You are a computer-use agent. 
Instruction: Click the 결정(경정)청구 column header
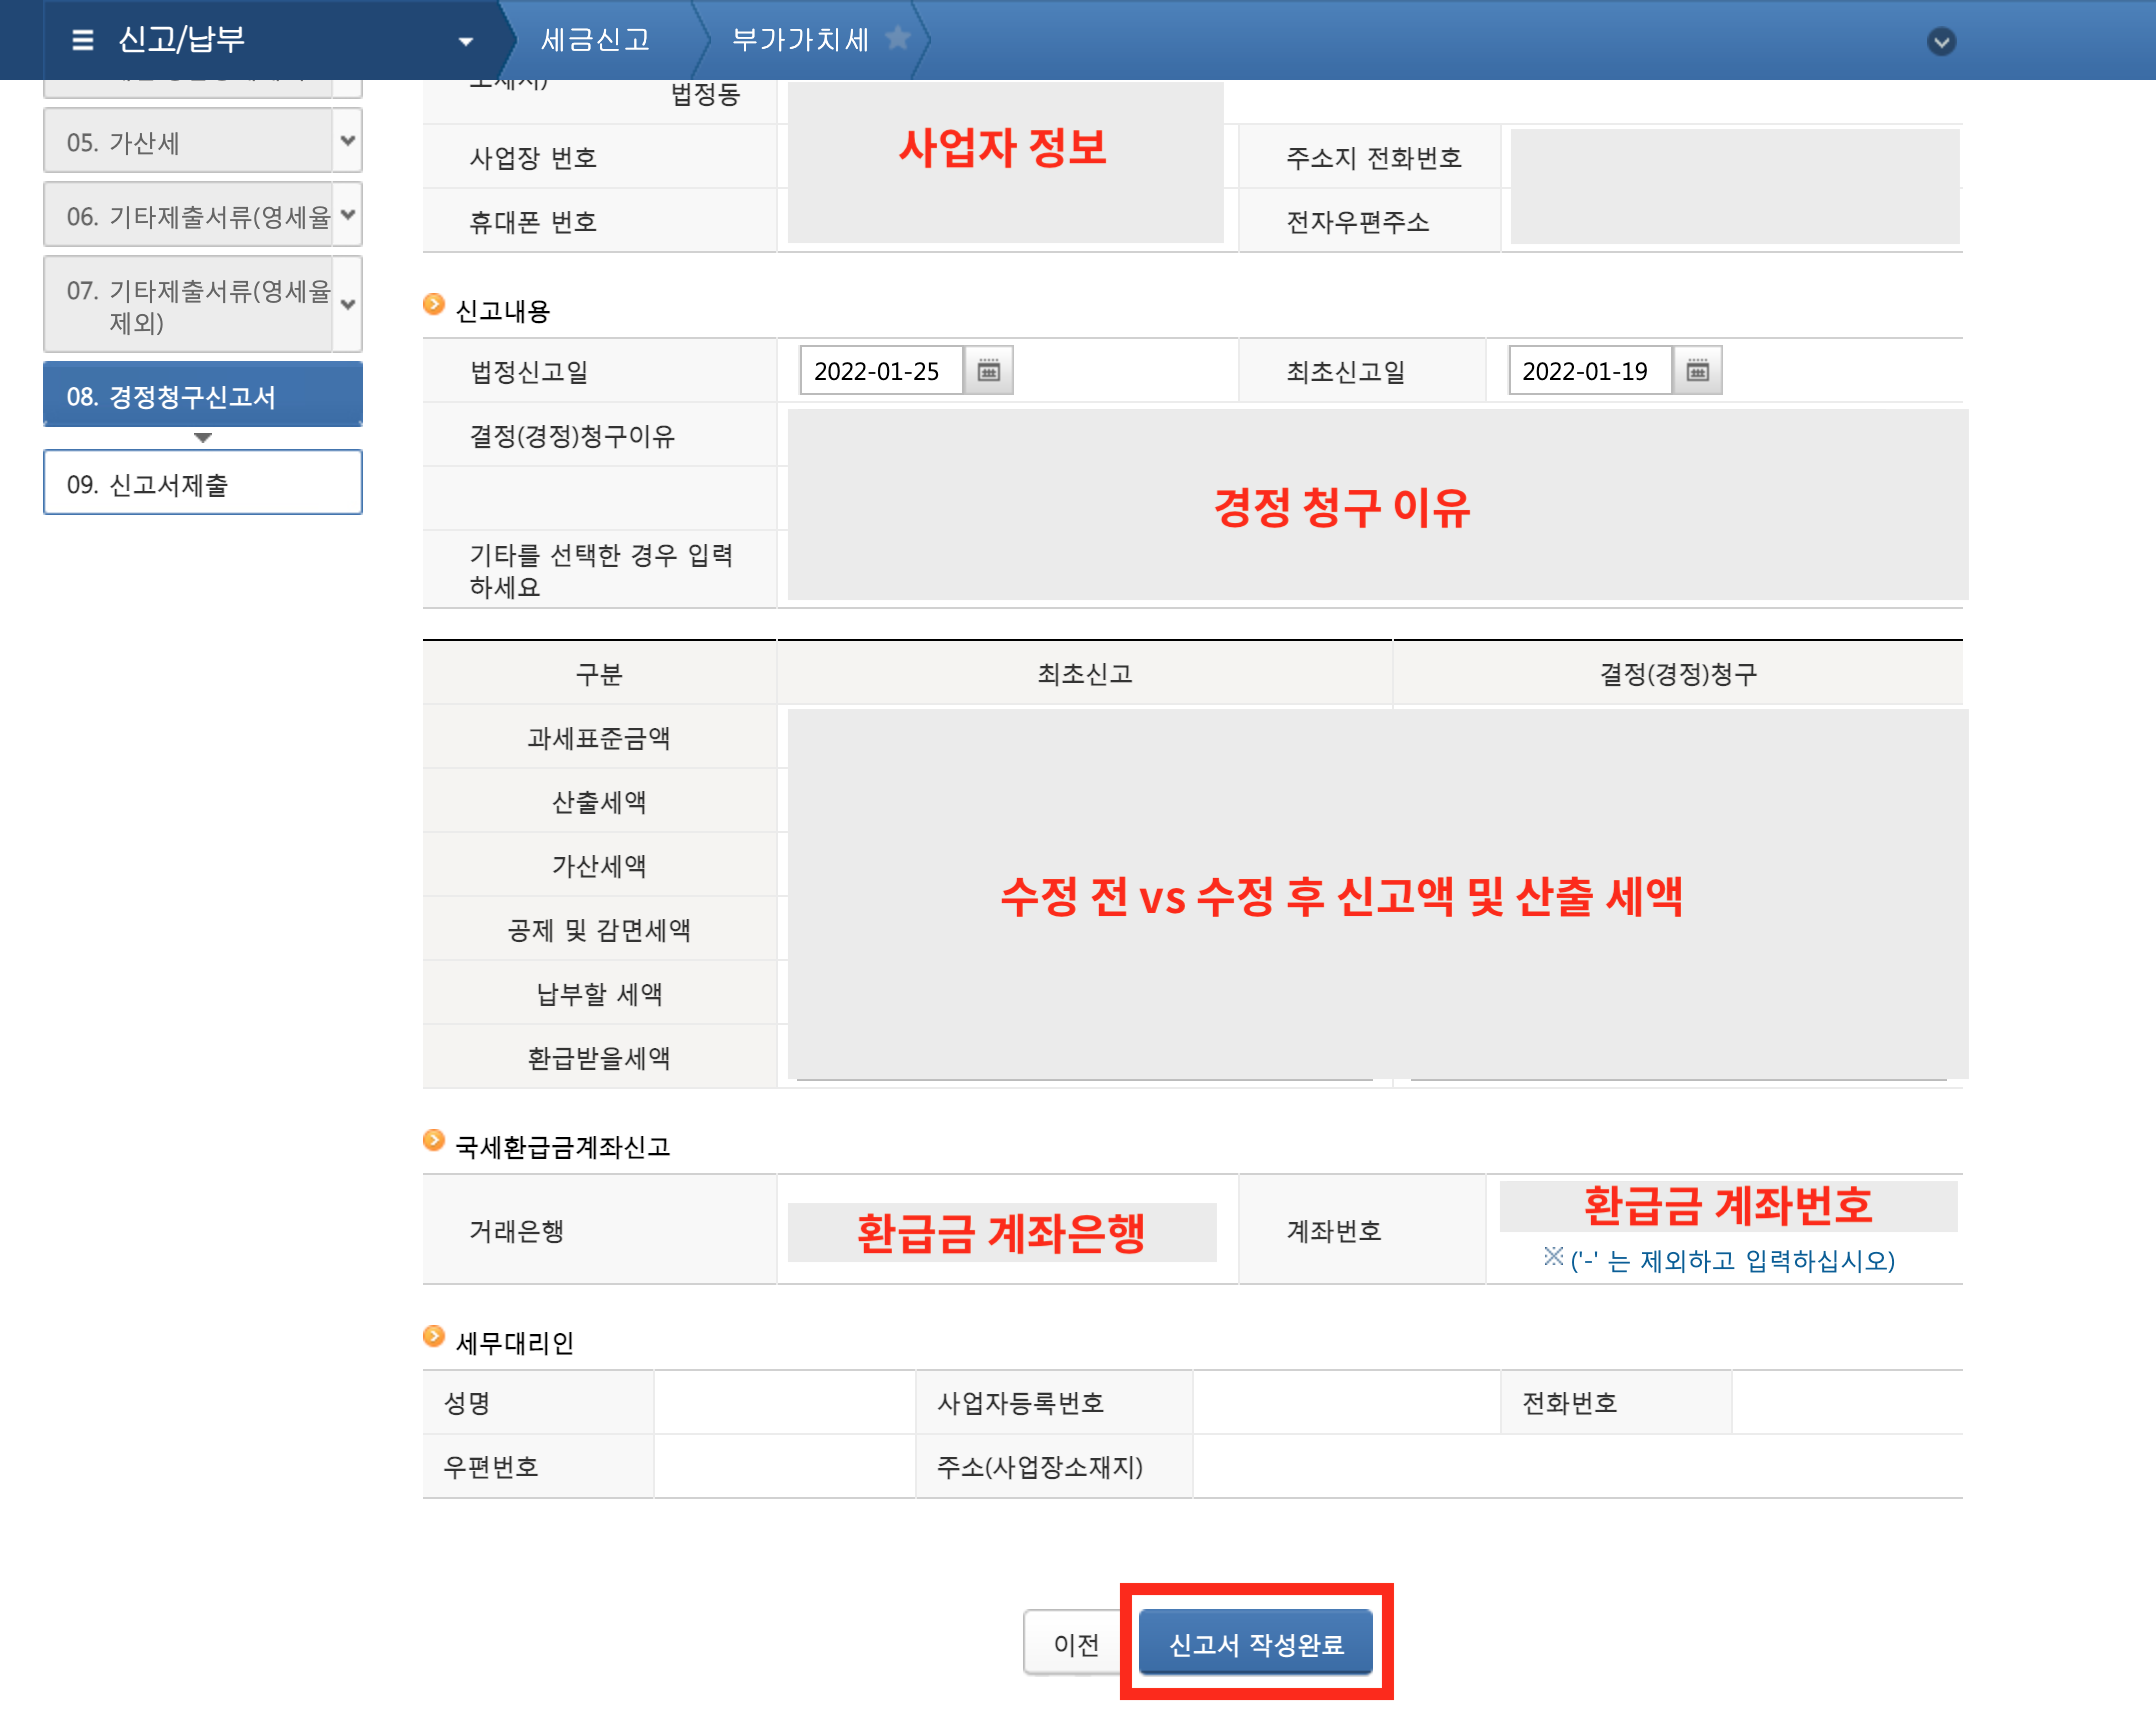click(x=1678, y=674)
